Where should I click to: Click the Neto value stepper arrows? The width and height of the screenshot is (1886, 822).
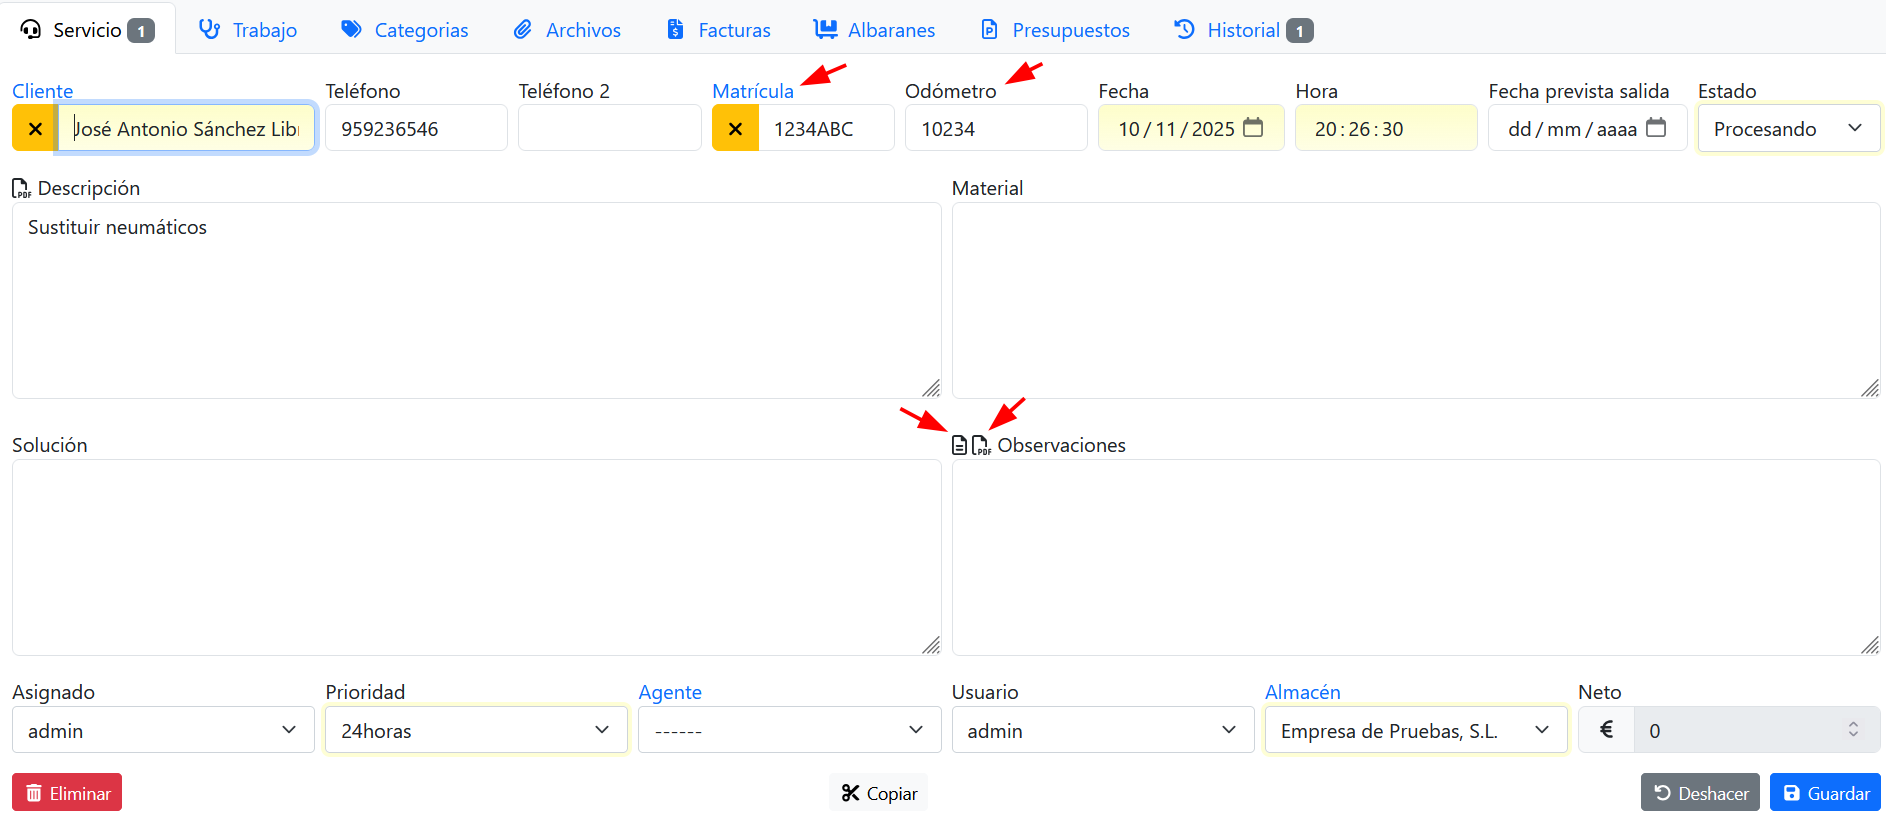pyautogui.click(x=1853, y=730)
